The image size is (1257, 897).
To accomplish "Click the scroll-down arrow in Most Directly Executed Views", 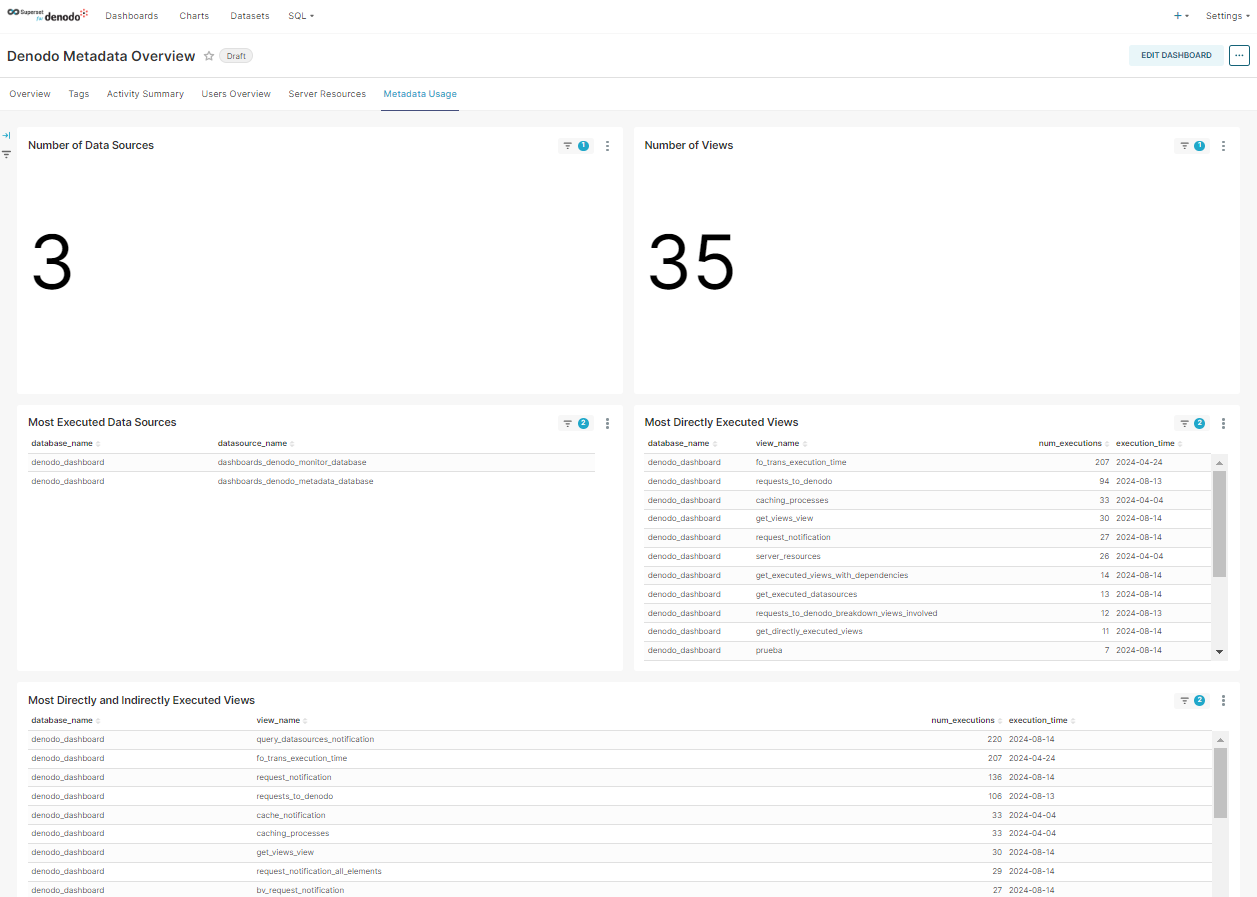I will tap(1219, 652).
